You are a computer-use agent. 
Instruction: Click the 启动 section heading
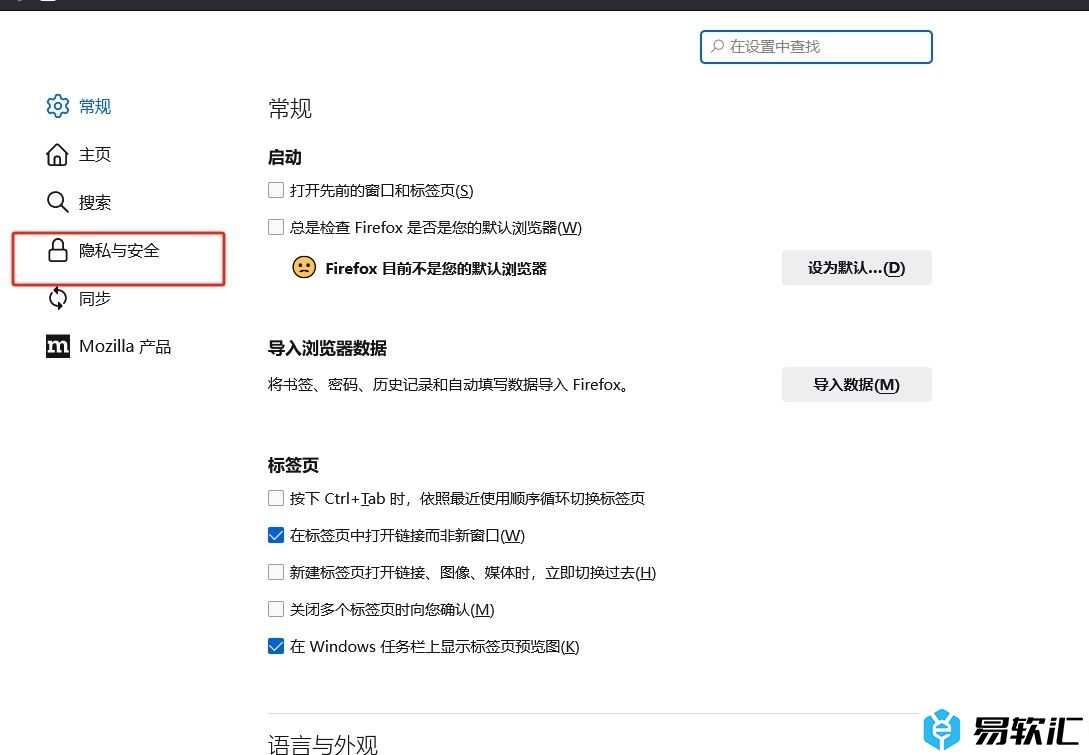pyautogui.click(x=285, y=158)
